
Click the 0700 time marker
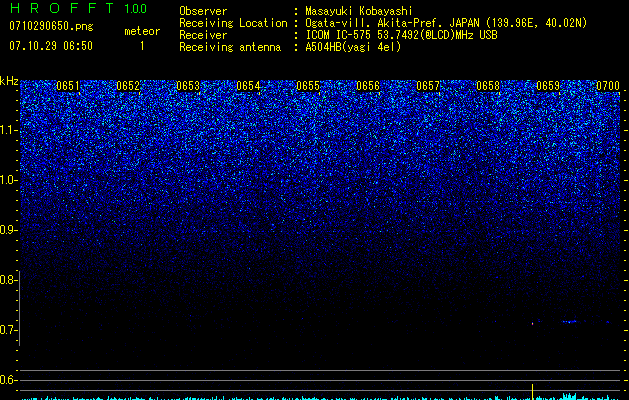pos(608,86)
